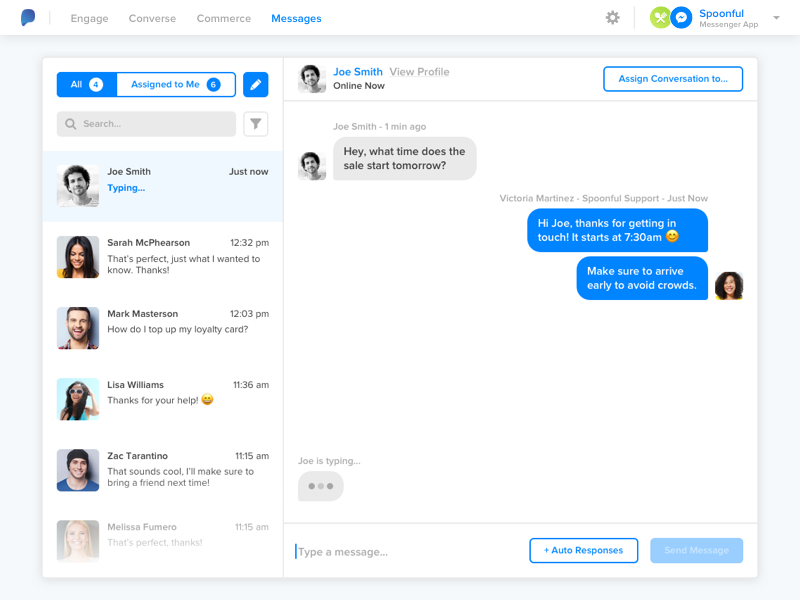
Task: Open Sarah McPhearson's conversation
Action: [163, 257]
